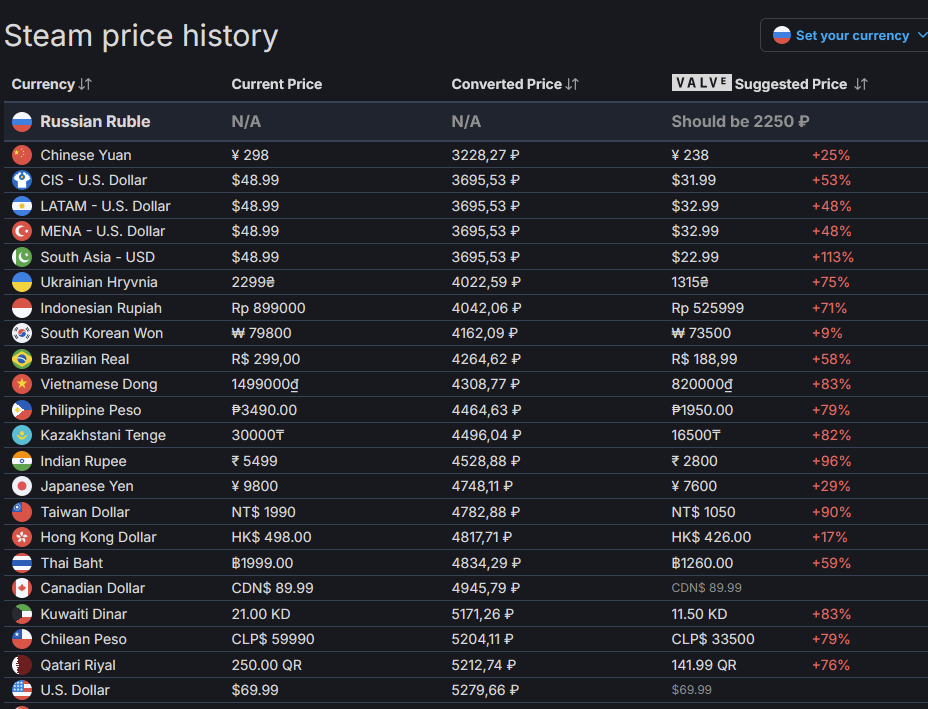
Task: Click the Kuwaiti Dinar flag icon
Action: tap(22, 614)
